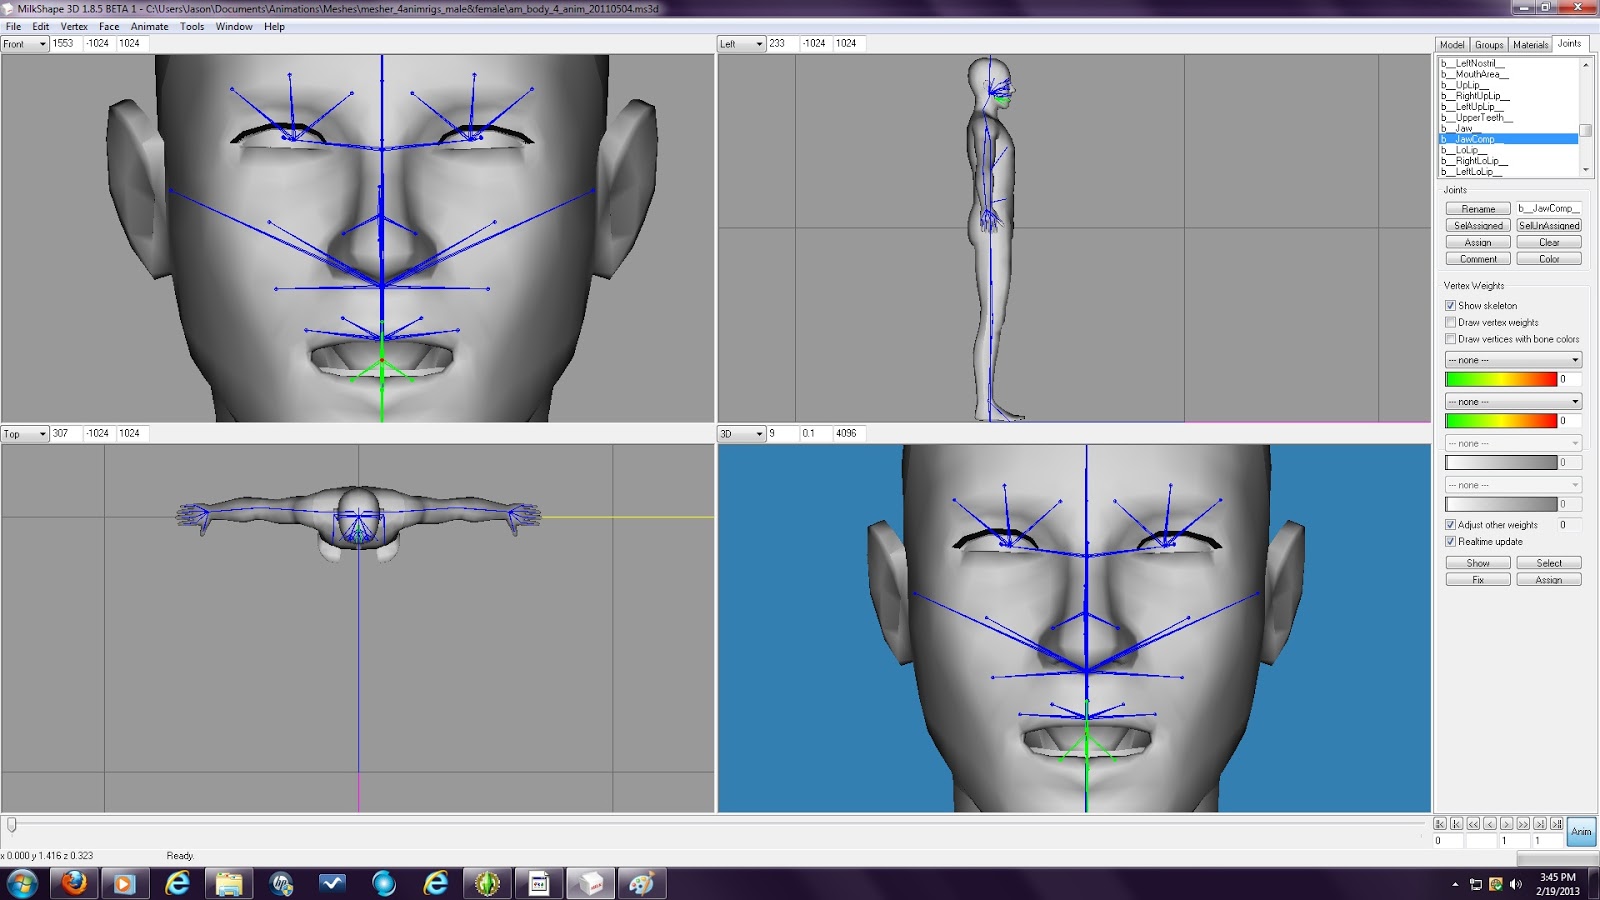Click the Rename button in Joints panel
This screenshot has height=900, width=1600.
click(1477, 208)
